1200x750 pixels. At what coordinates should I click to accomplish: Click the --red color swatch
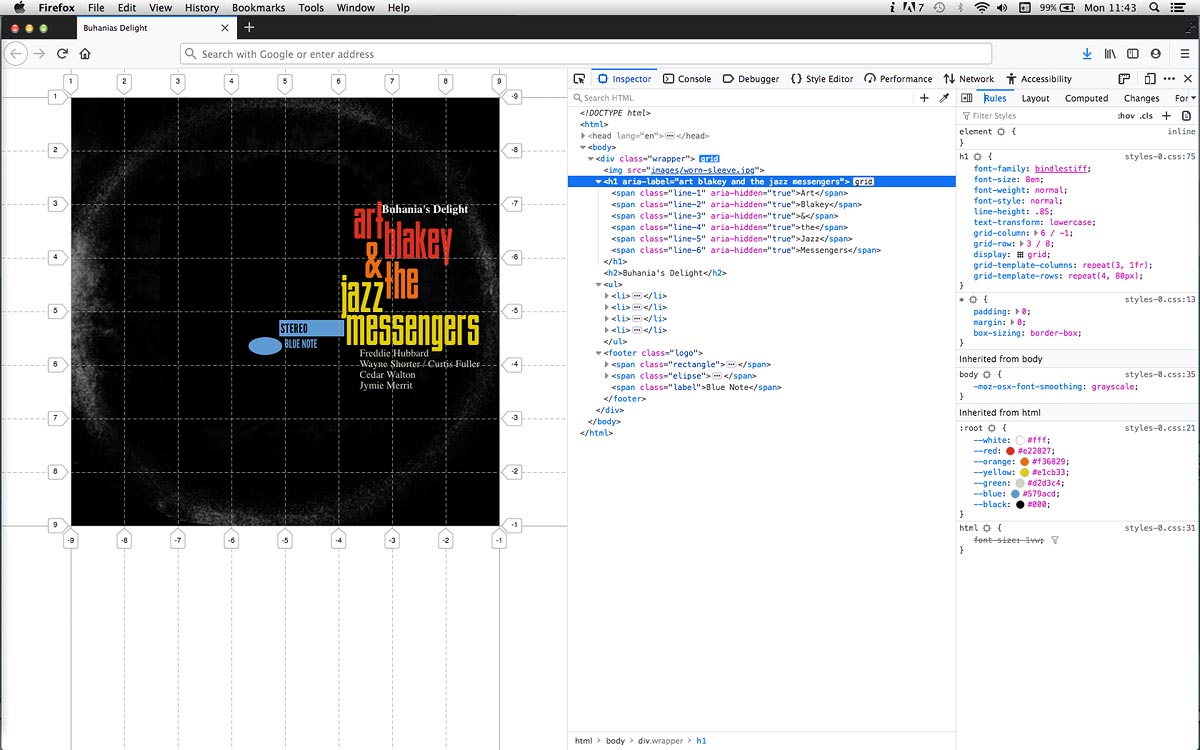pos(1009,450)
